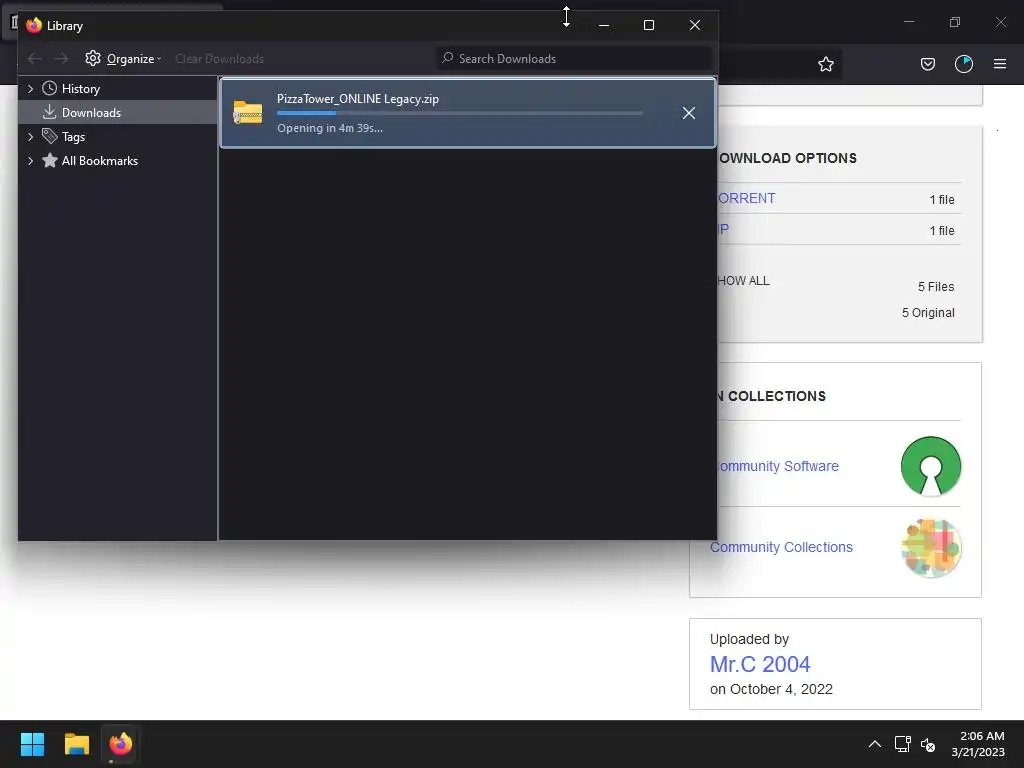Restore down the Firefox browser window

click(x=955, y=22)
